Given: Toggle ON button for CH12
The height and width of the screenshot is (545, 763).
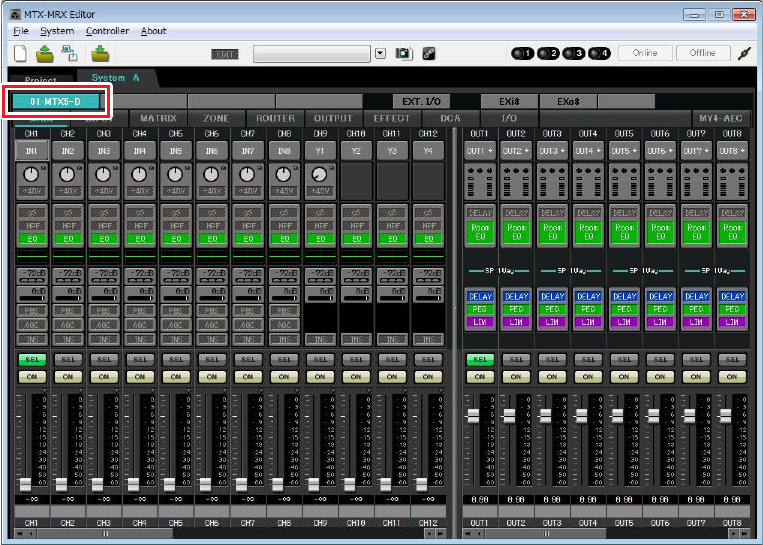Looking at the screenshot, I should click(428, 377).
